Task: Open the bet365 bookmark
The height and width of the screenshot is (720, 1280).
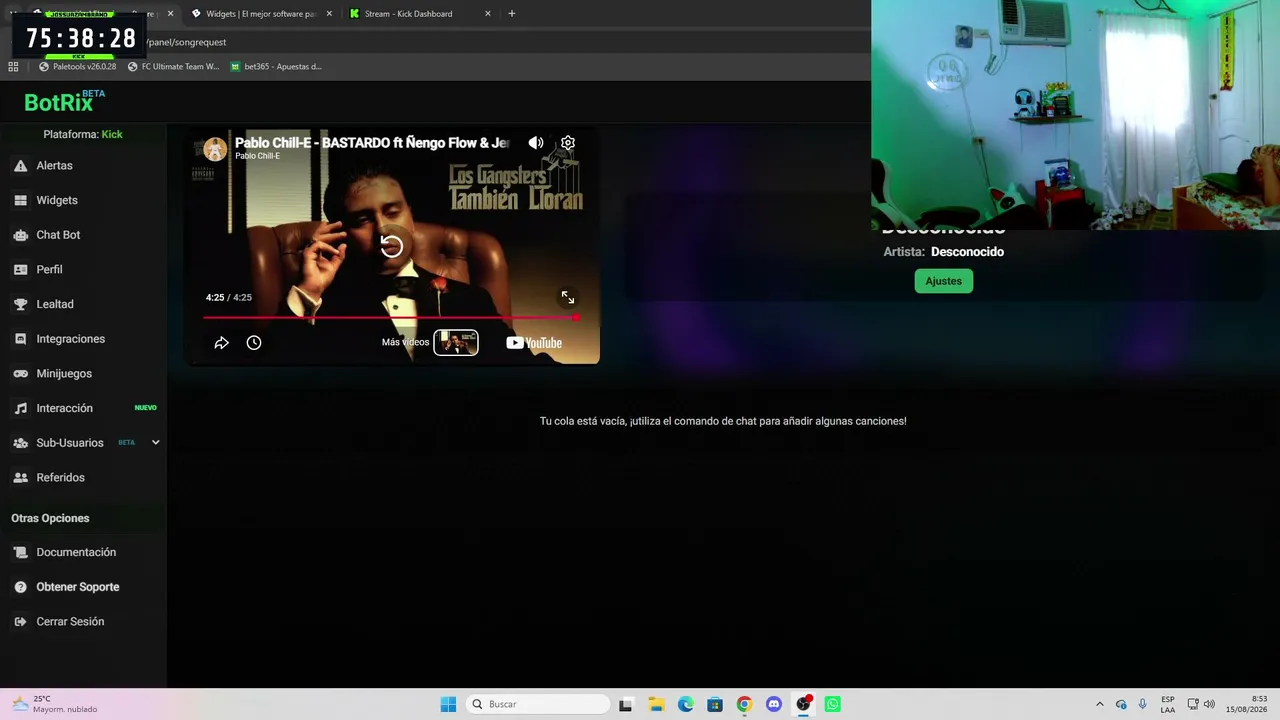Action: tap(276, 67)
